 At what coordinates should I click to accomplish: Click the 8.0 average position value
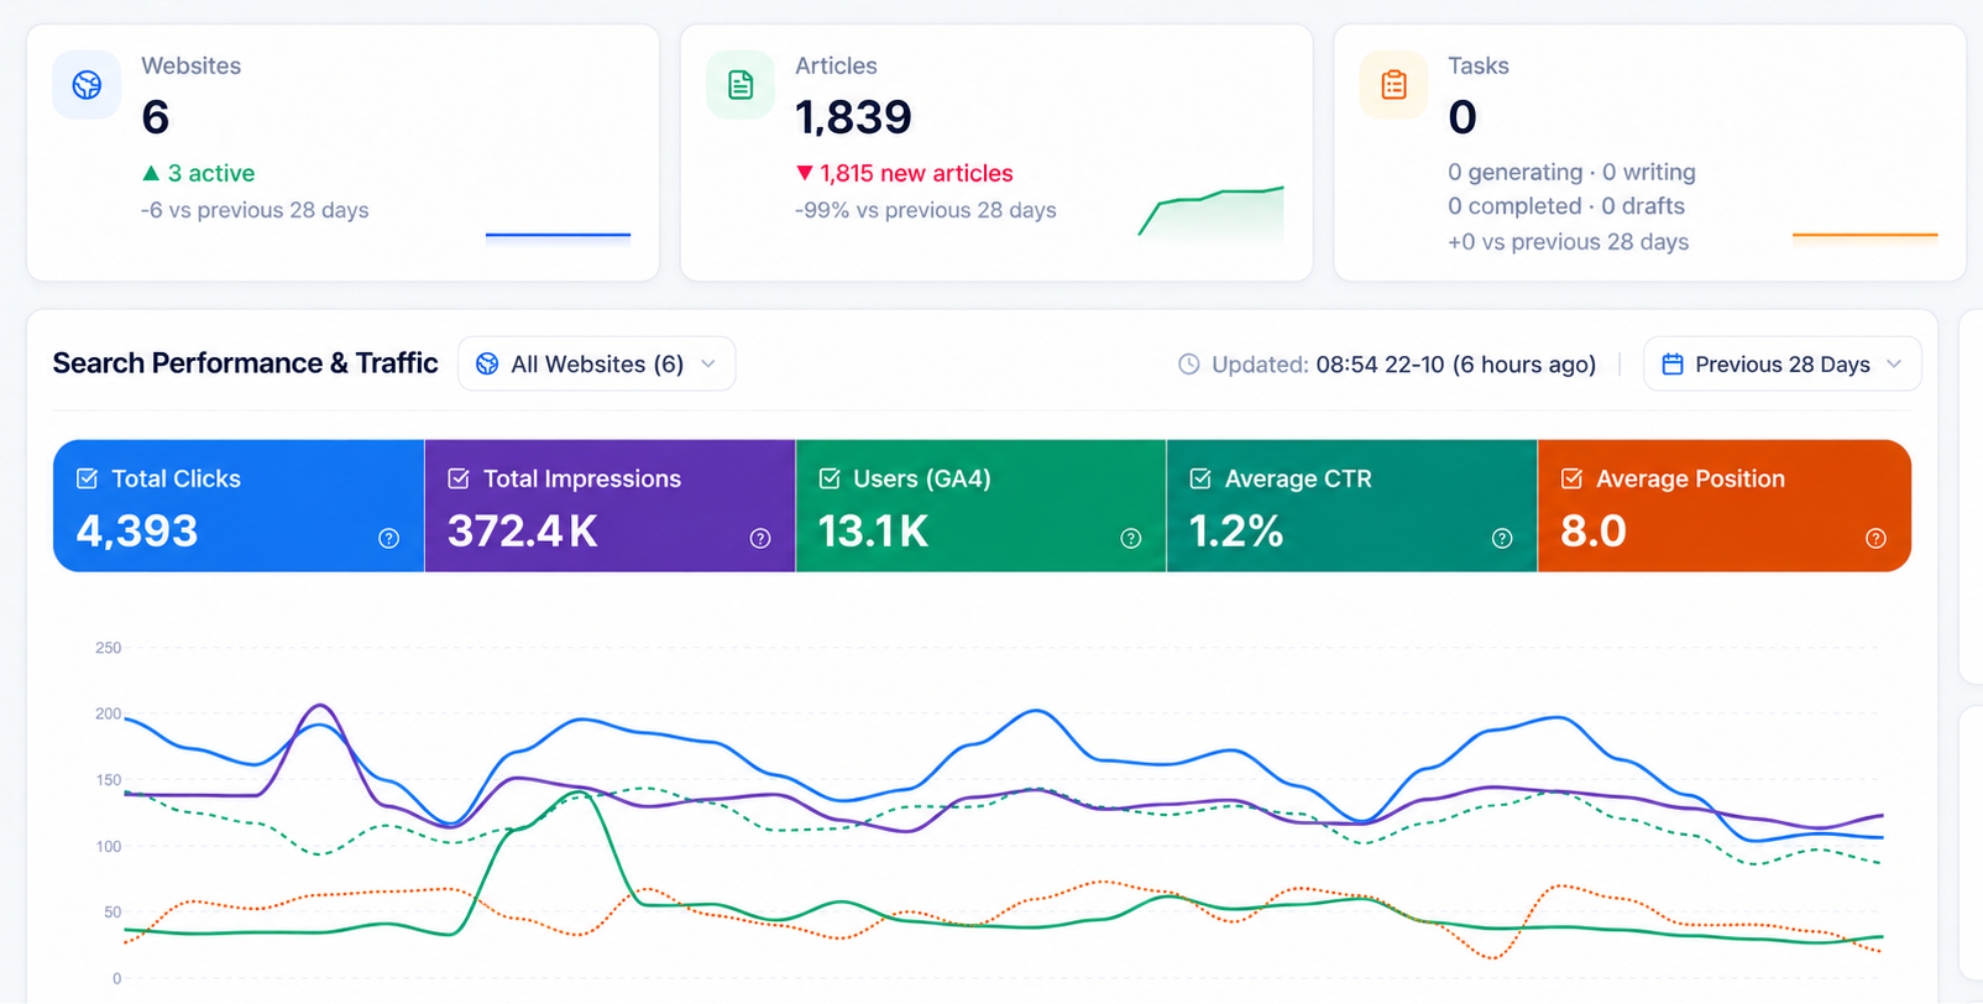tap(1593, 531)
